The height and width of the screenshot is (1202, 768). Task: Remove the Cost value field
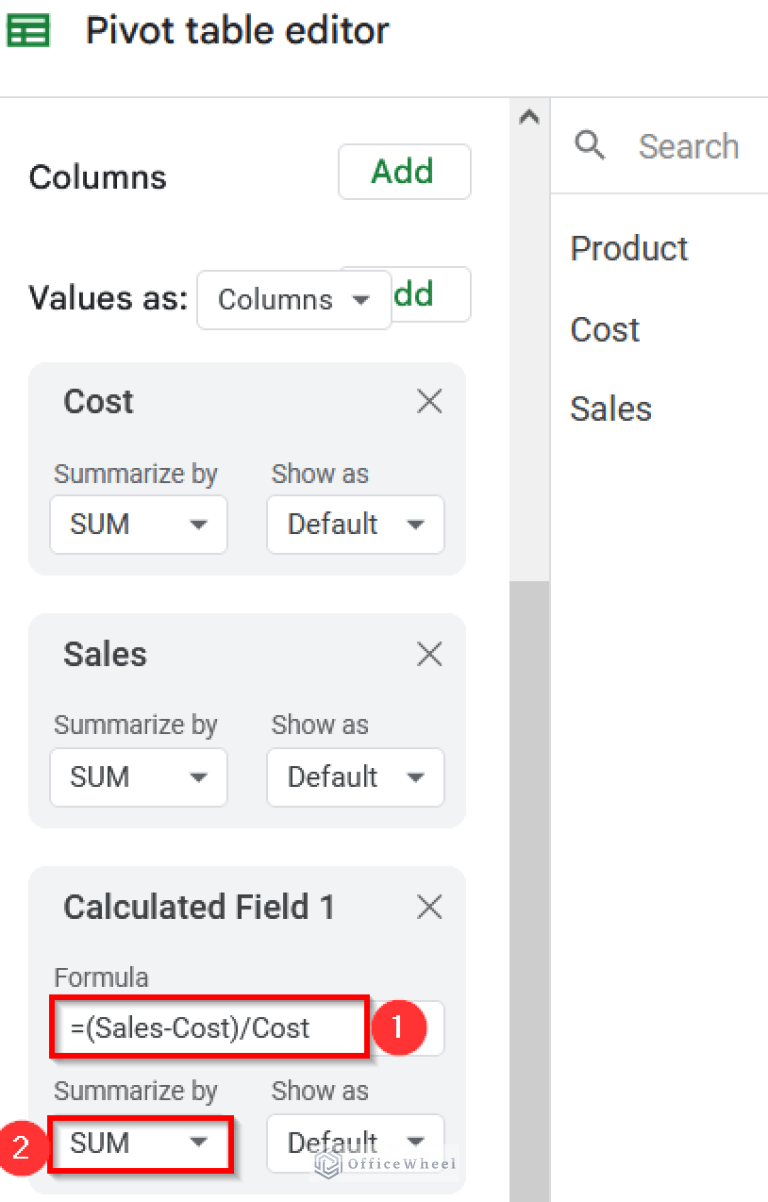(429, 400)
